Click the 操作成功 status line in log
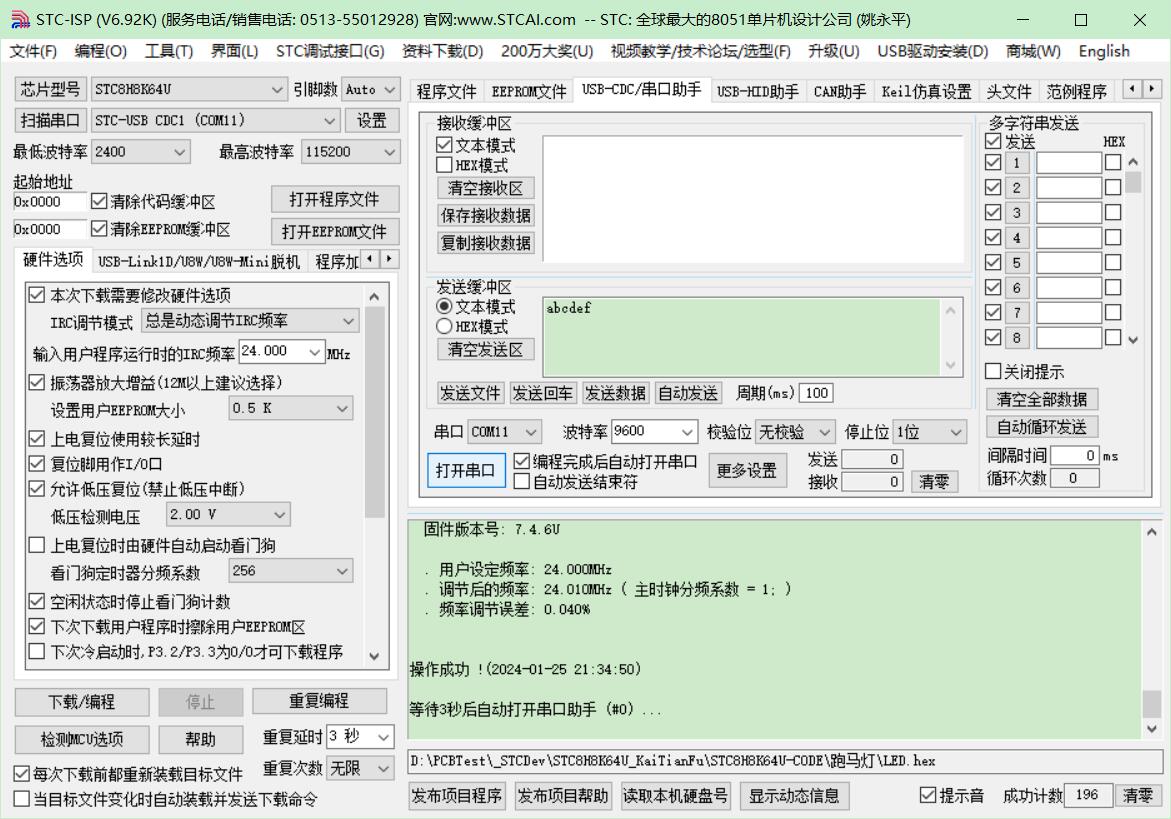Screen dimensions: 1171x819 pyautogui.click(x=525, y=669)
